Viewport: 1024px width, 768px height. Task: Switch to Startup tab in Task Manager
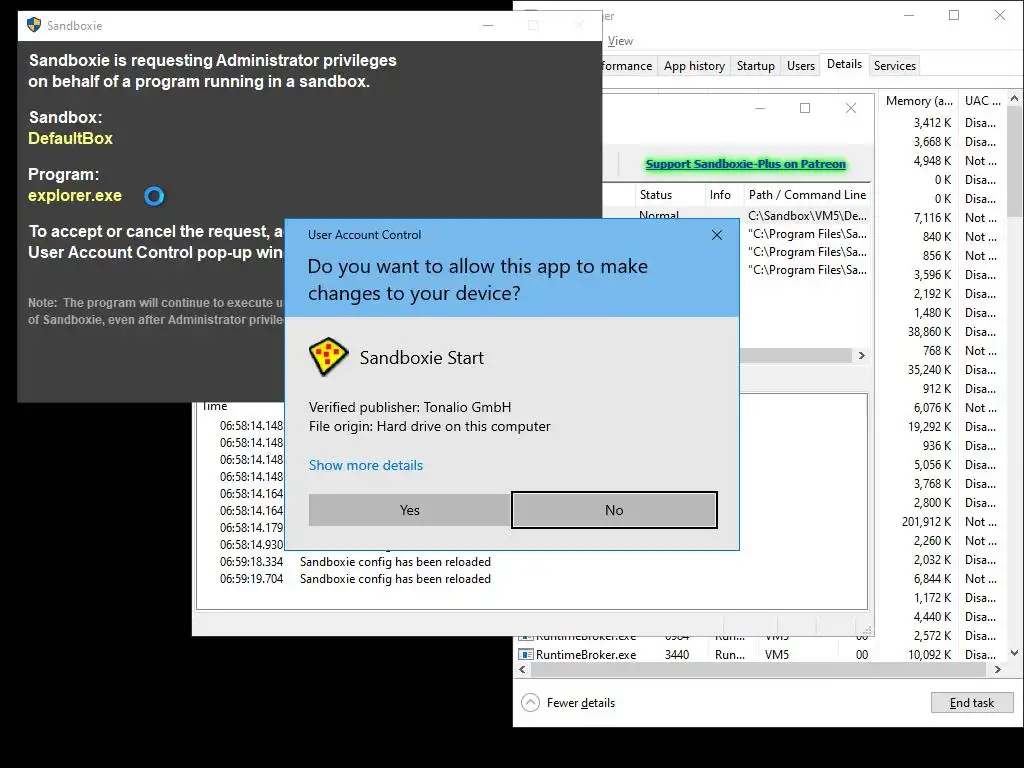756,65
